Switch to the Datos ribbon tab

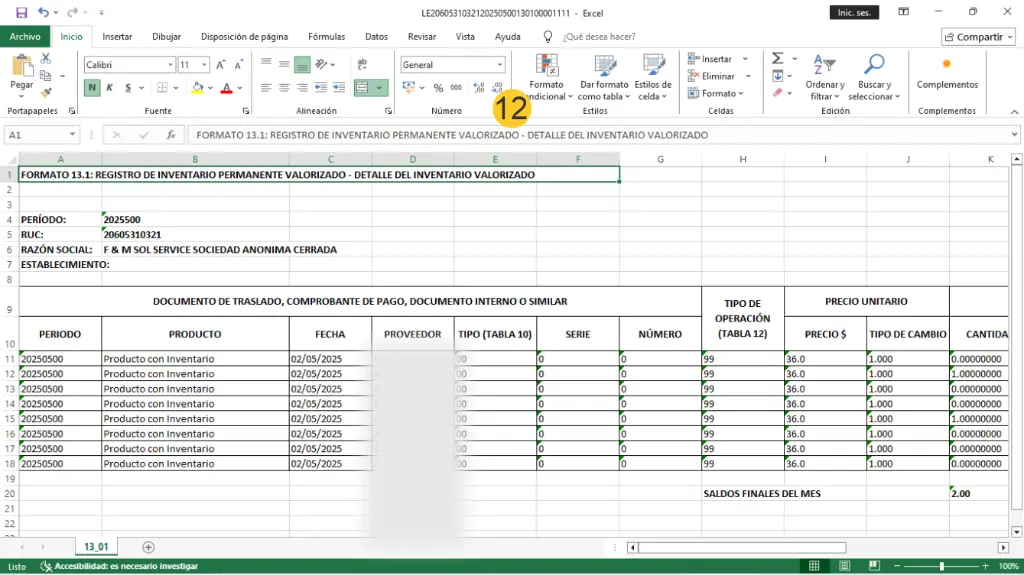376,37
